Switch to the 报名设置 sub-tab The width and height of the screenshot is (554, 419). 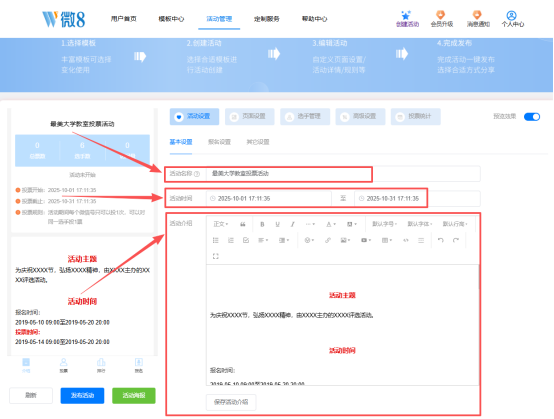pyautogui.click(x=219, y=142)
